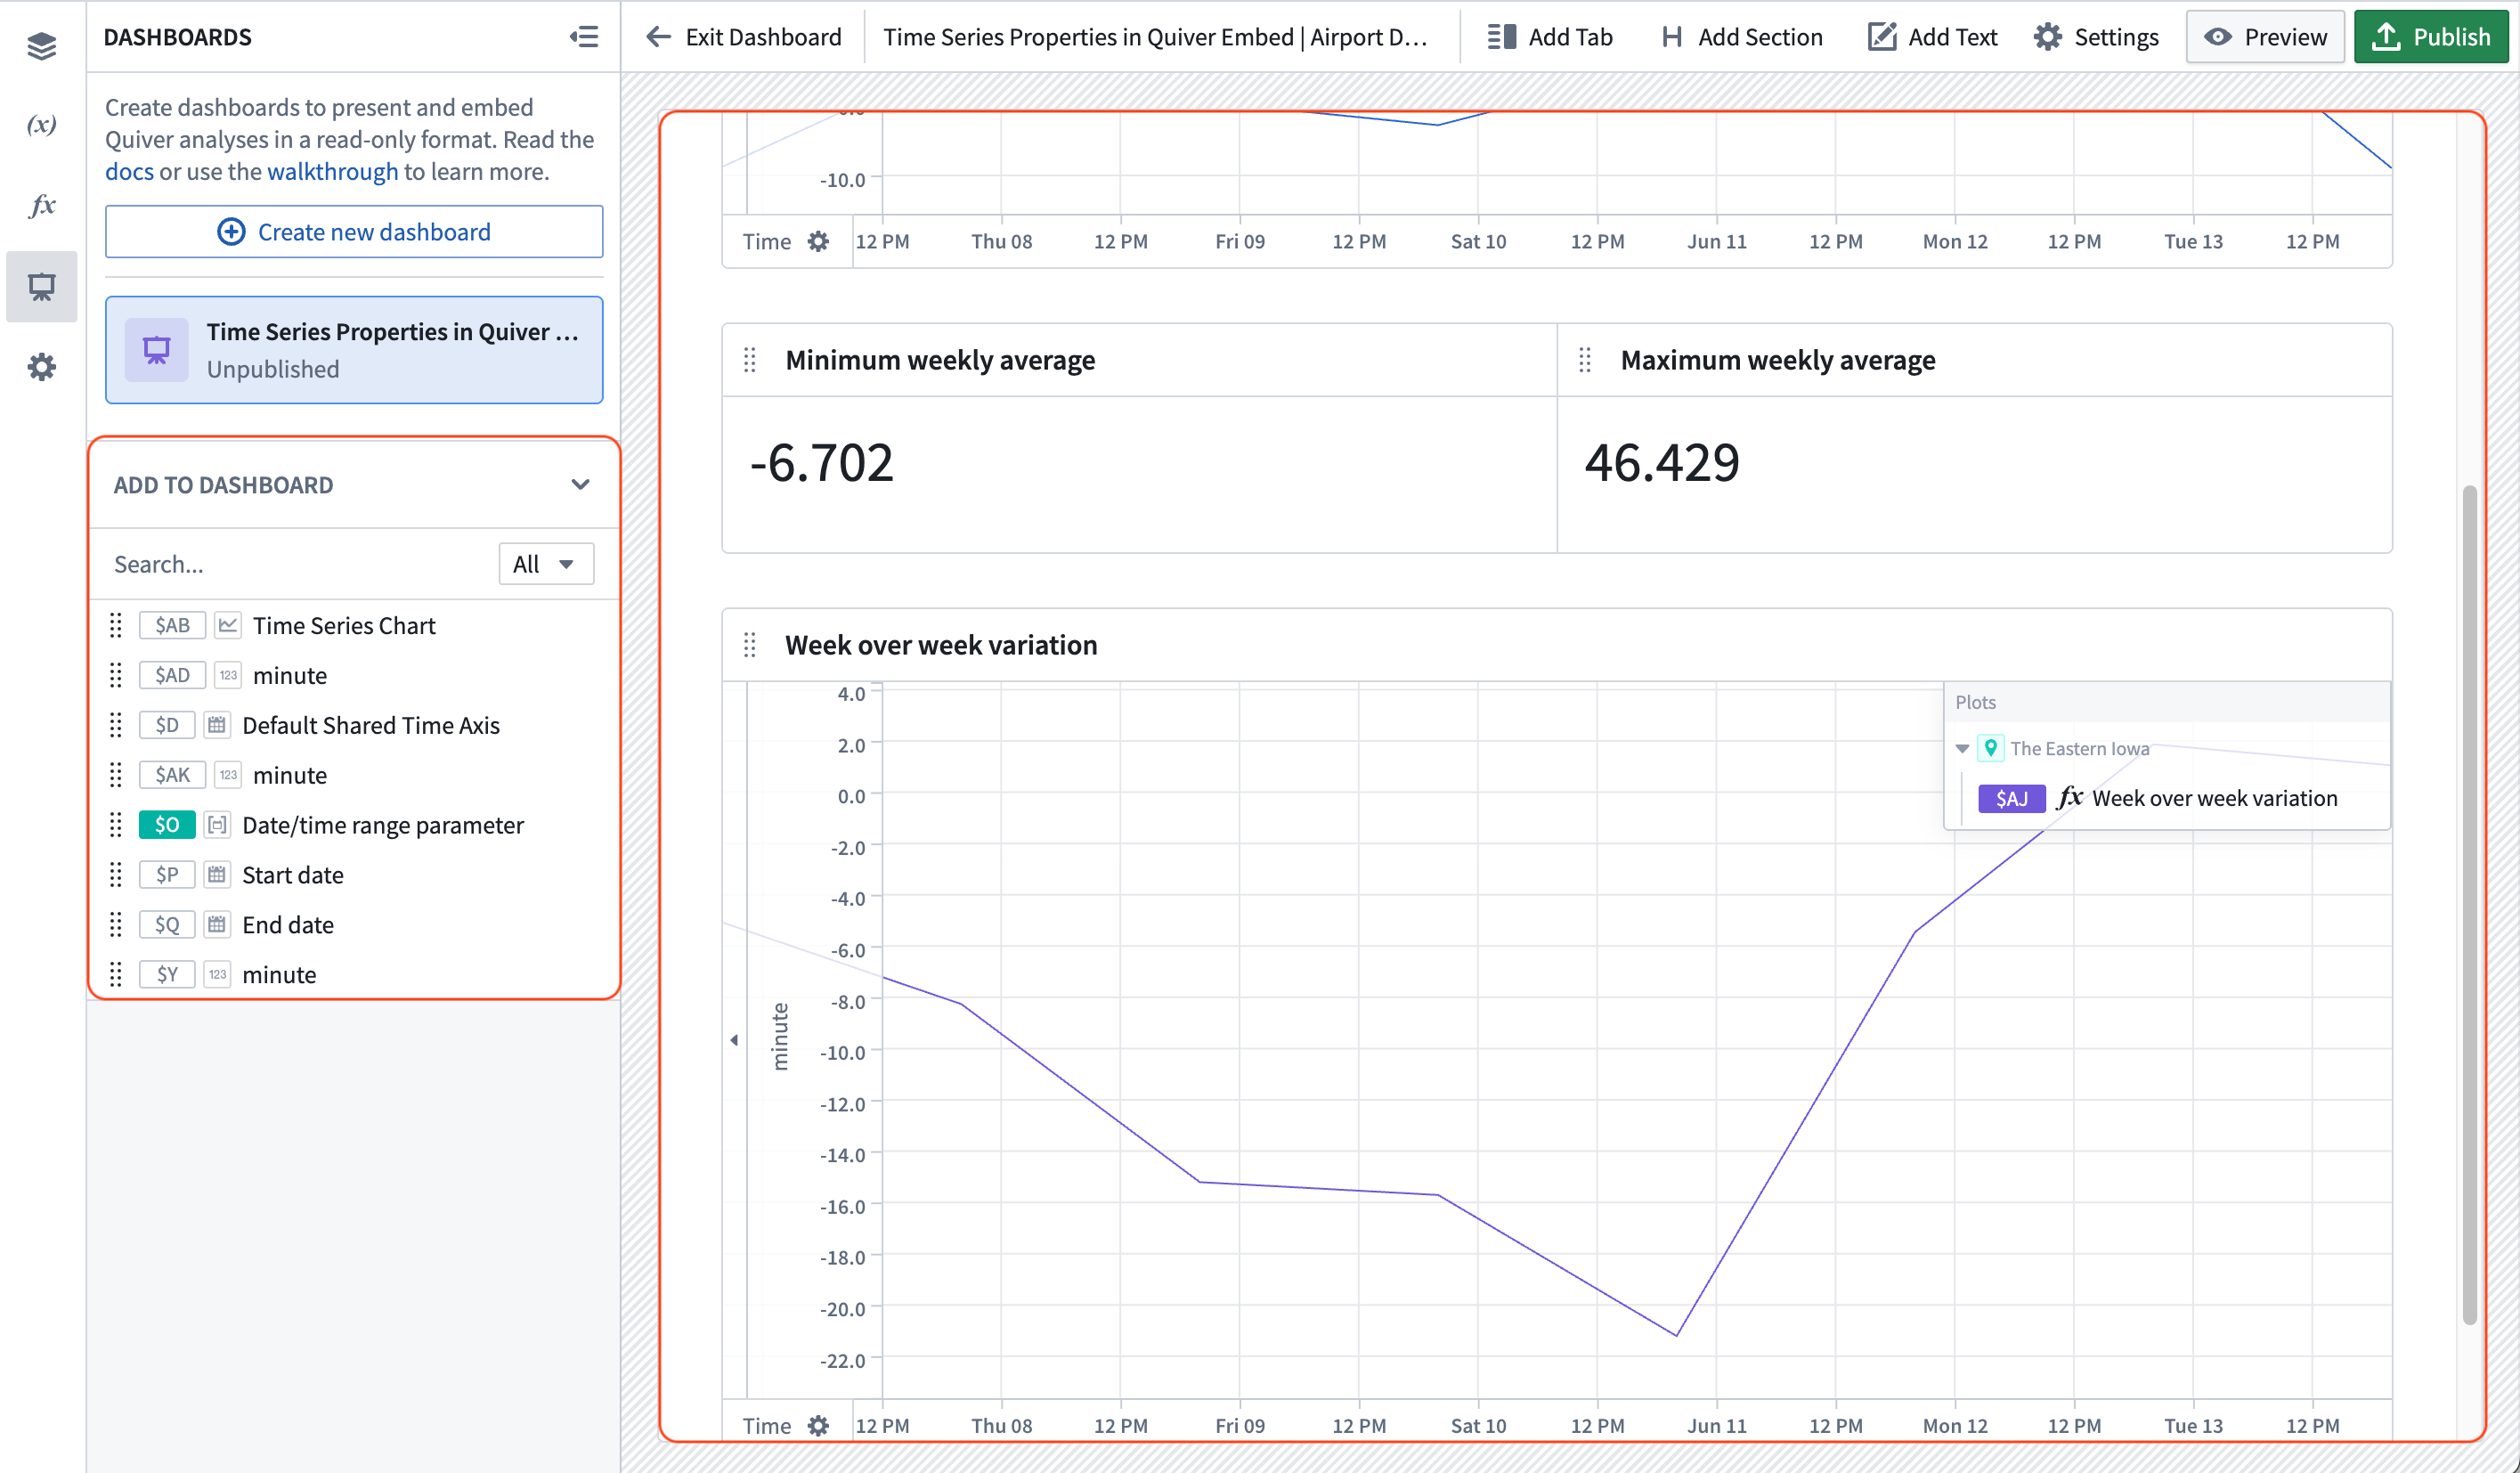The image size is (2520, 1473).
Task: Open the fx functions sidebar panel
Action: tap(41, 205)
